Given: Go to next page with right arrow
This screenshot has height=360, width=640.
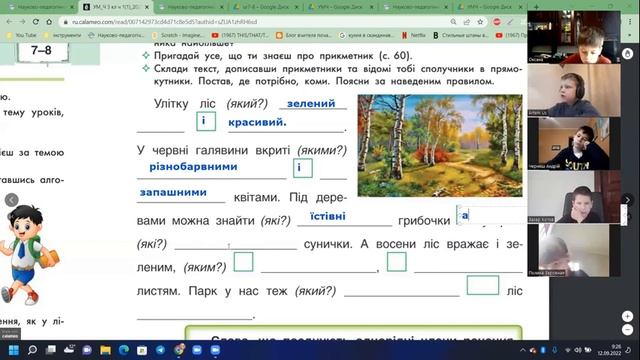Looking at the screenshot, I should [627, 200].
